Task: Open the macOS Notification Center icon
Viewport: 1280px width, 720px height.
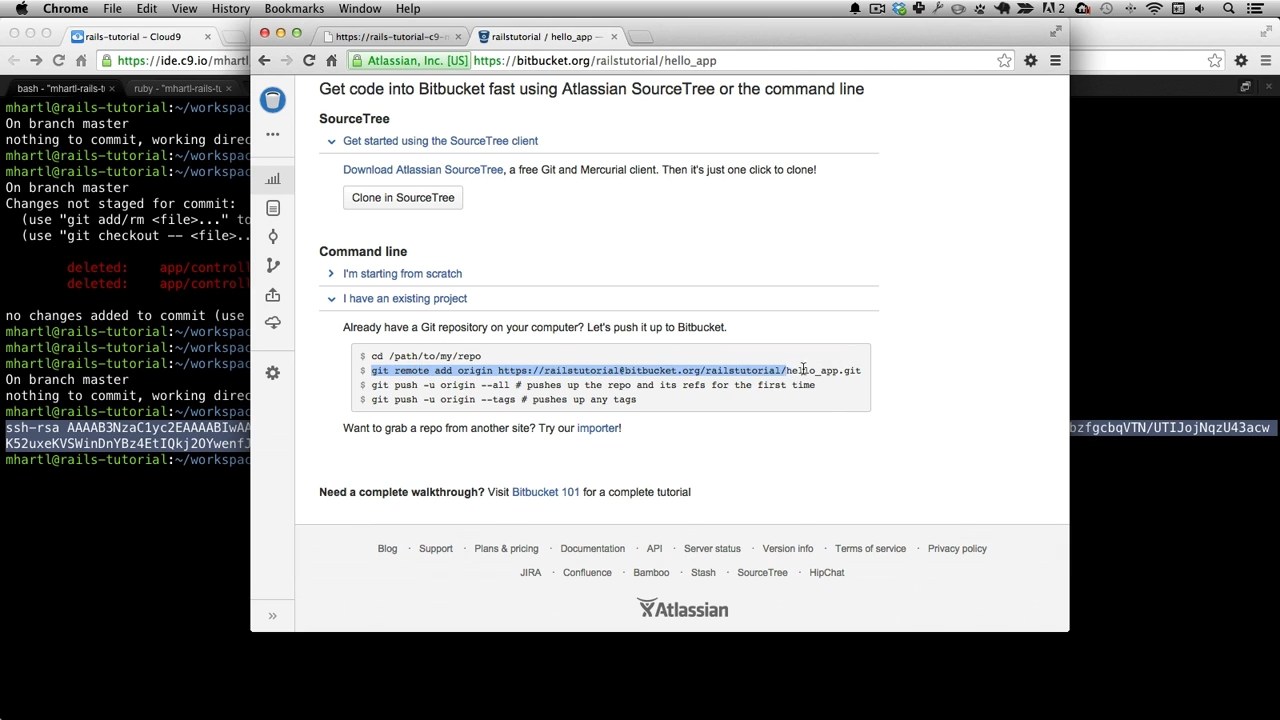Action: pos(1257,9)
